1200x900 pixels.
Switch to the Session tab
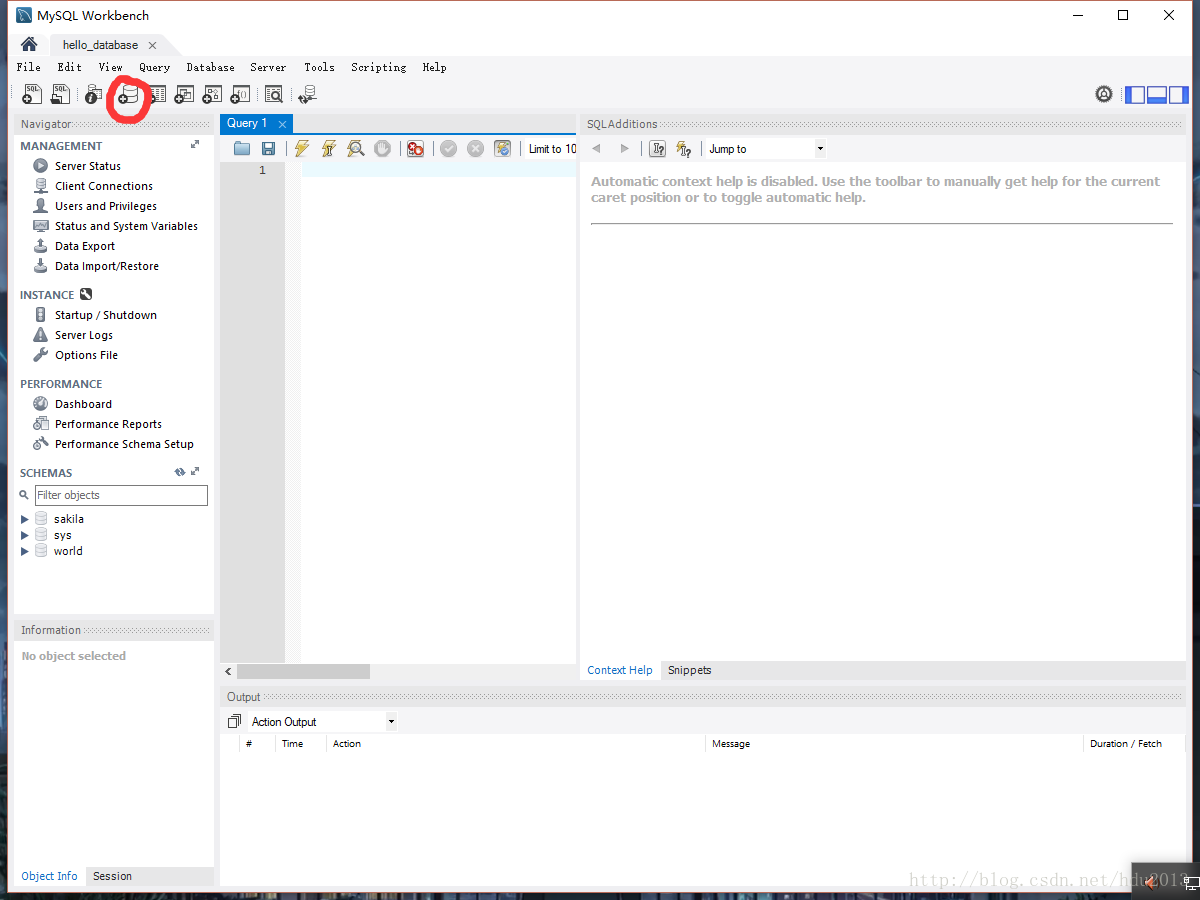112,876
